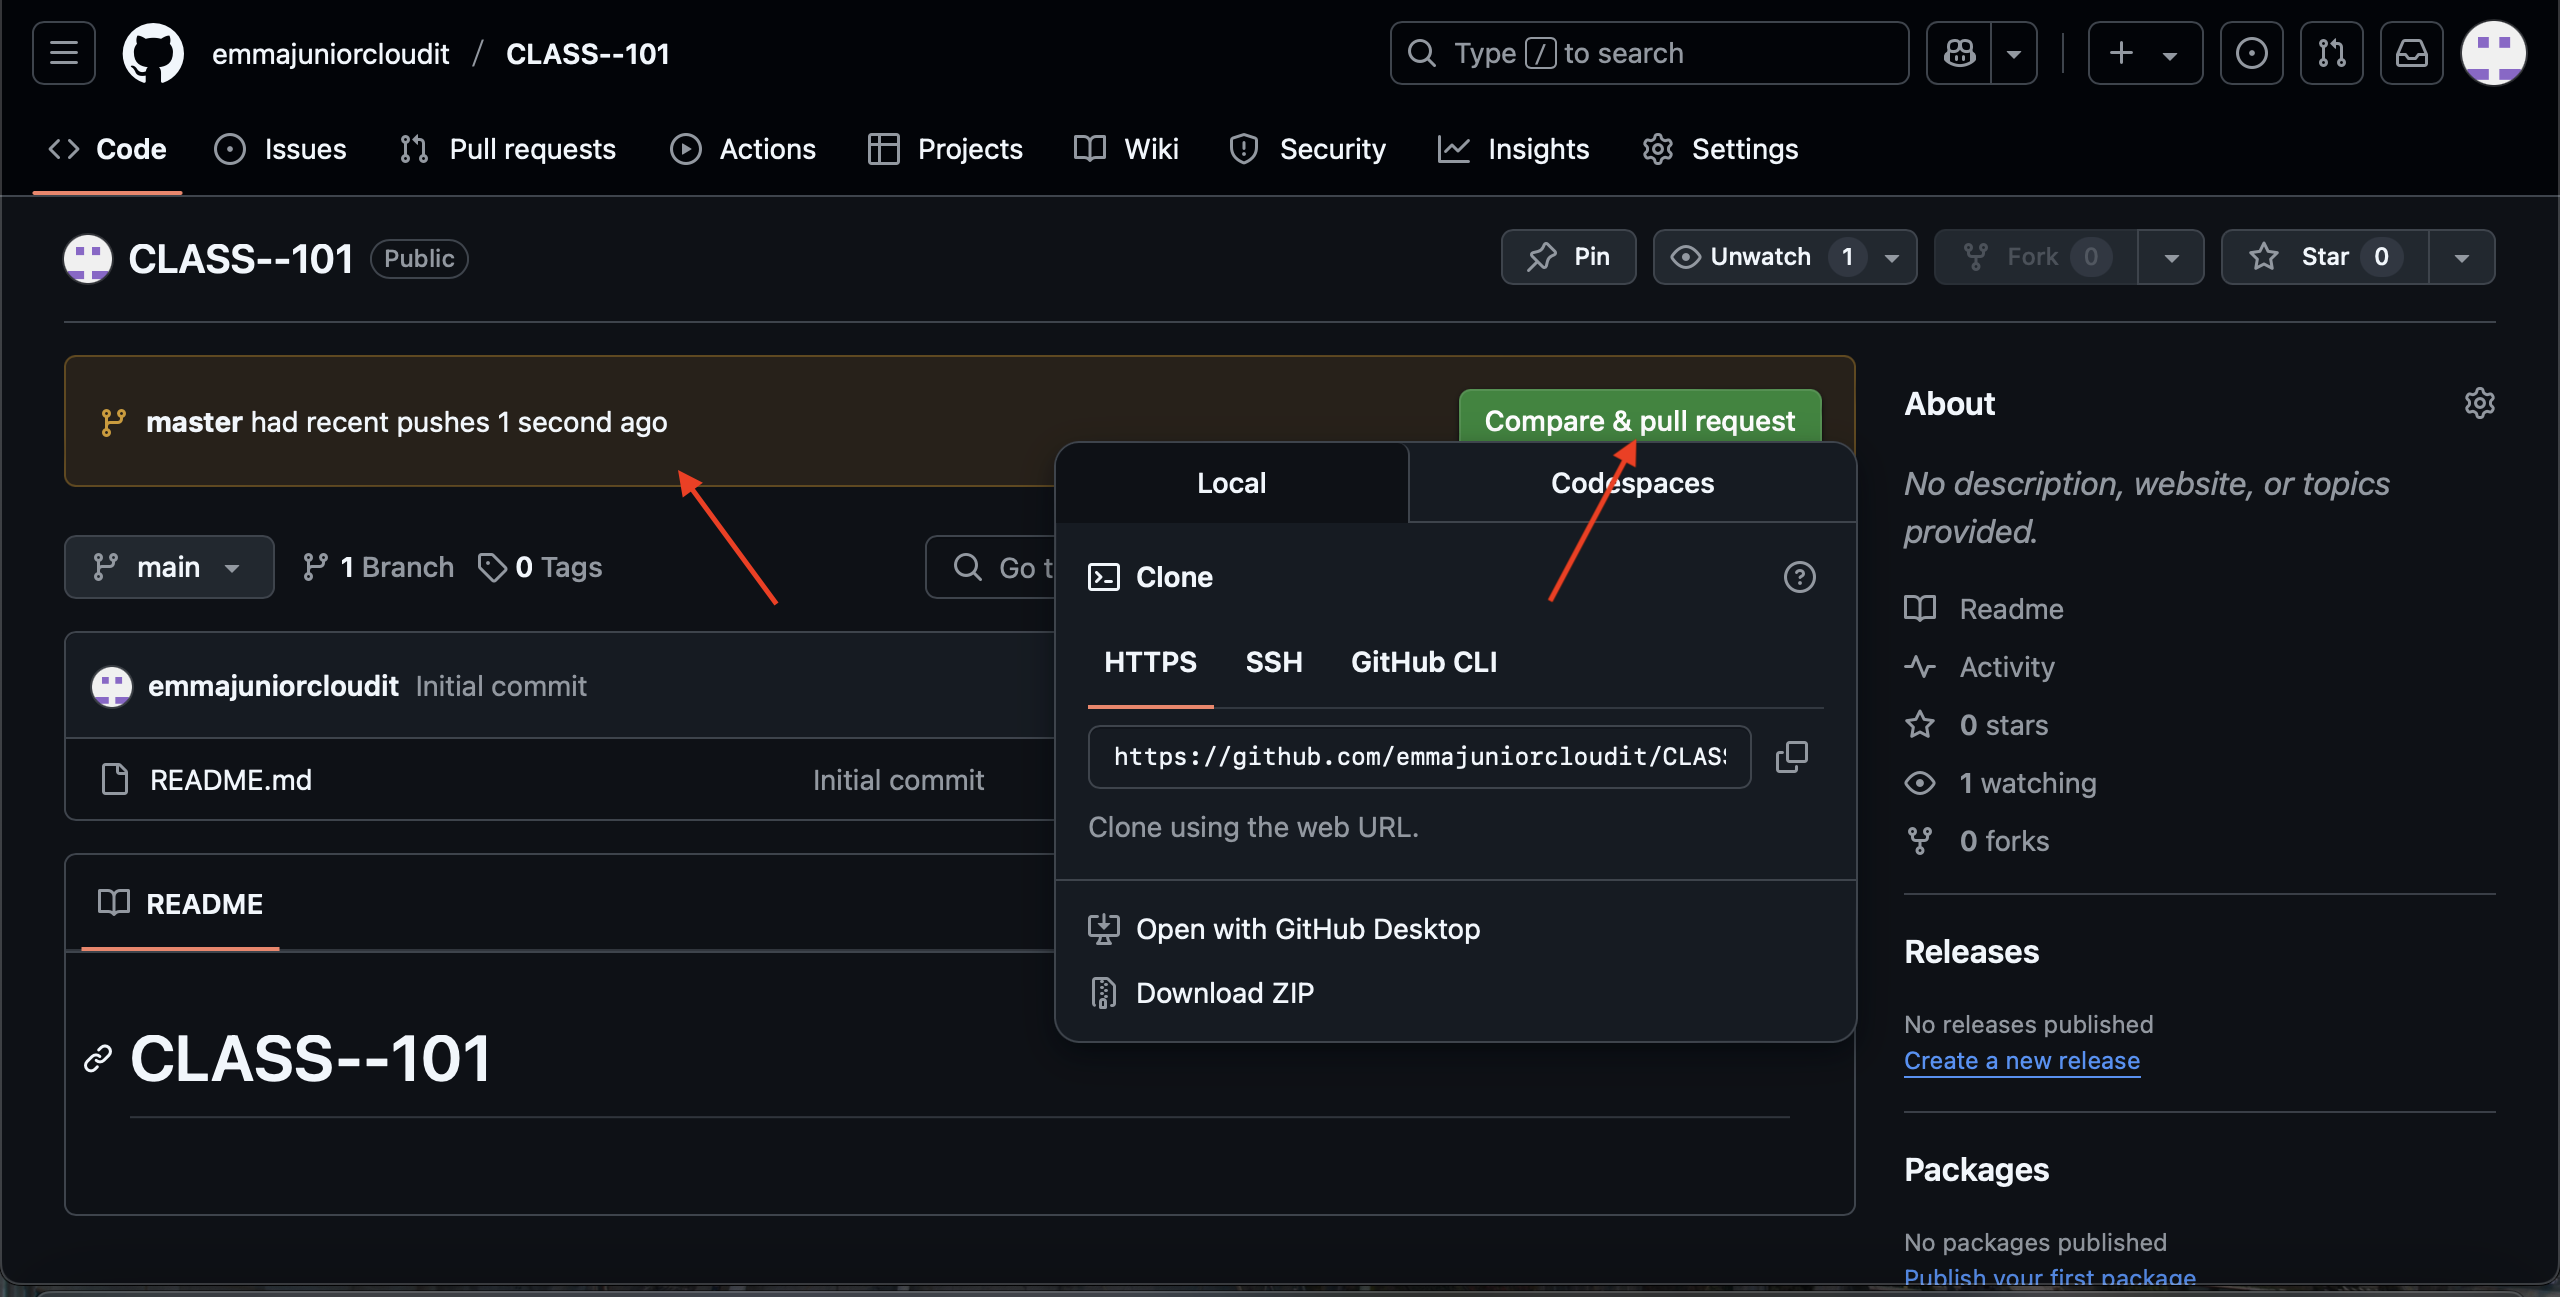Open the Copilot chat icon
This screenshot has height=1297, width=2560.
click(x=1959, y=53)
